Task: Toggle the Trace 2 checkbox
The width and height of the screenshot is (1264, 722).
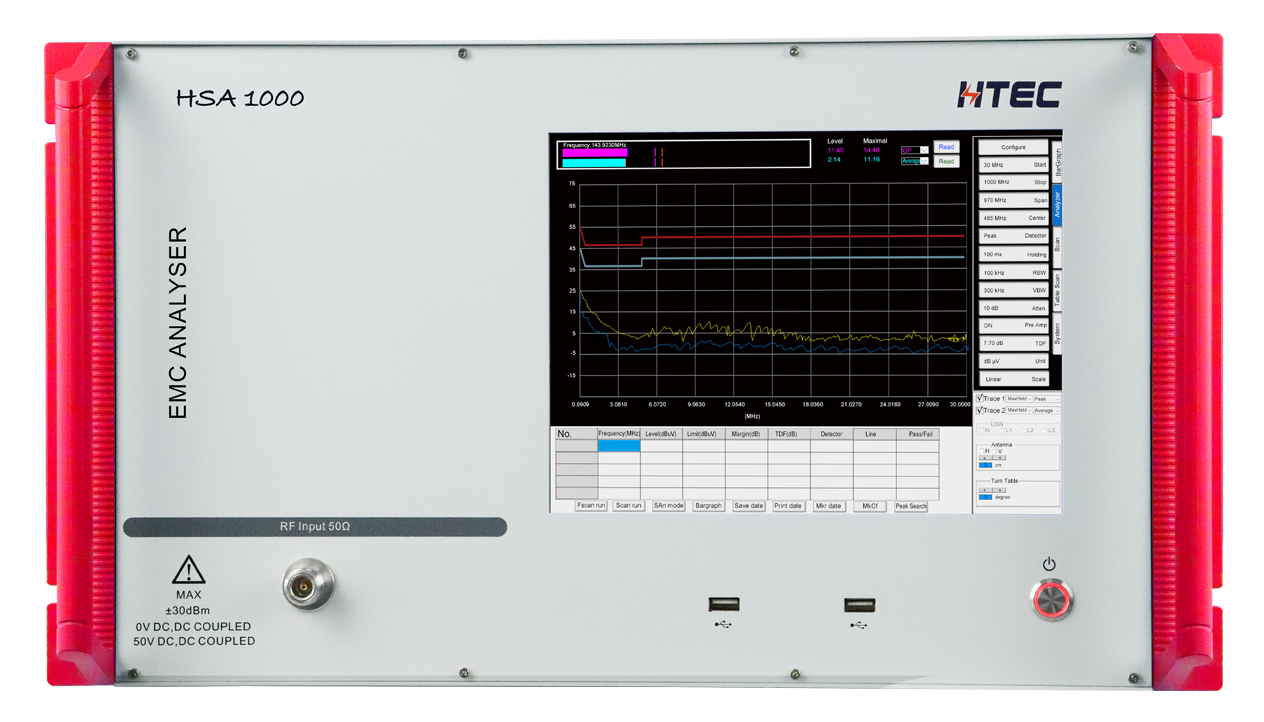Action: pyautogui.click(x=979, y=410)
